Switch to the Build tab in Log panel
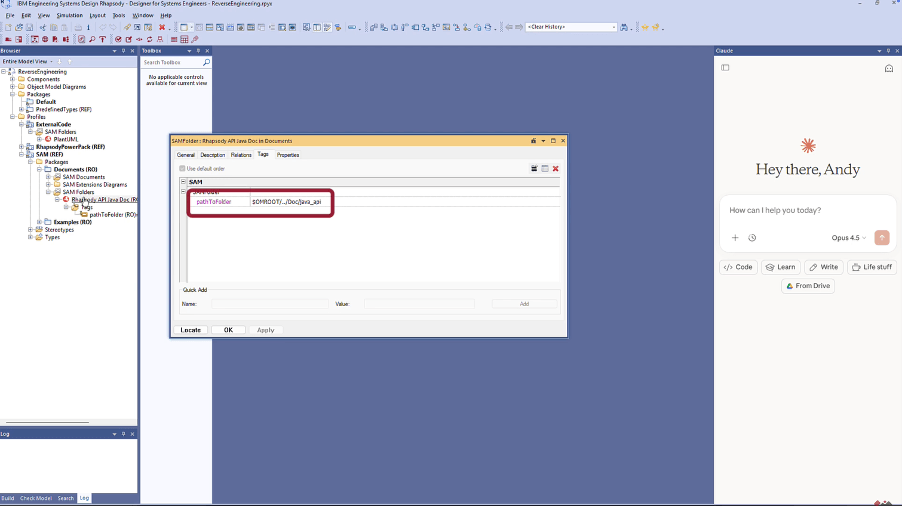Image resolution: width=902 pixels, height=506 pixels. (7, 498)
